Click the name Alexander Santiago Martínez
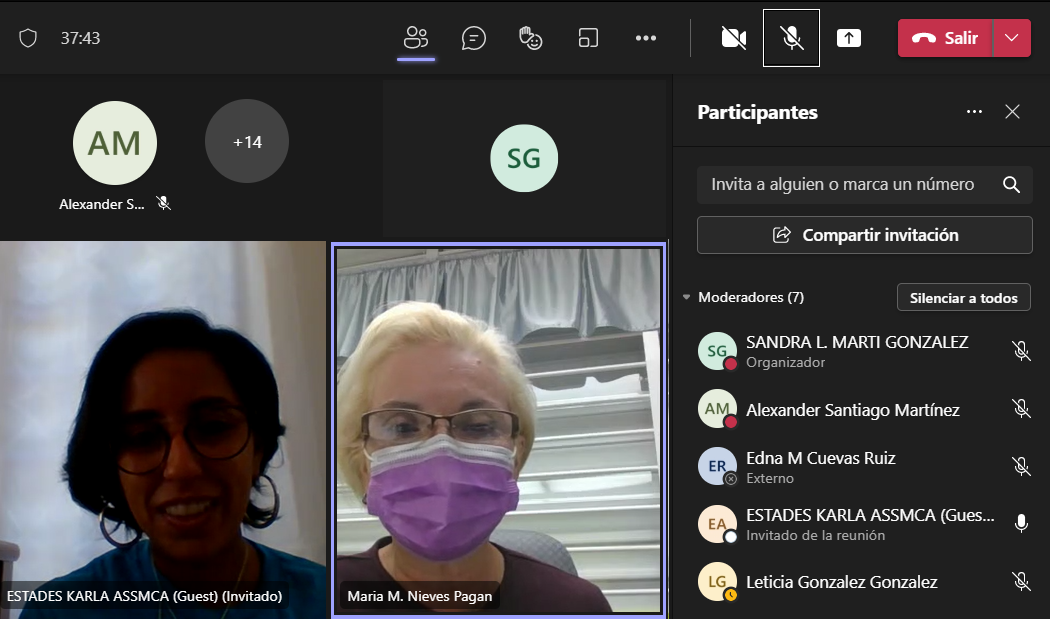 (852, 410)
